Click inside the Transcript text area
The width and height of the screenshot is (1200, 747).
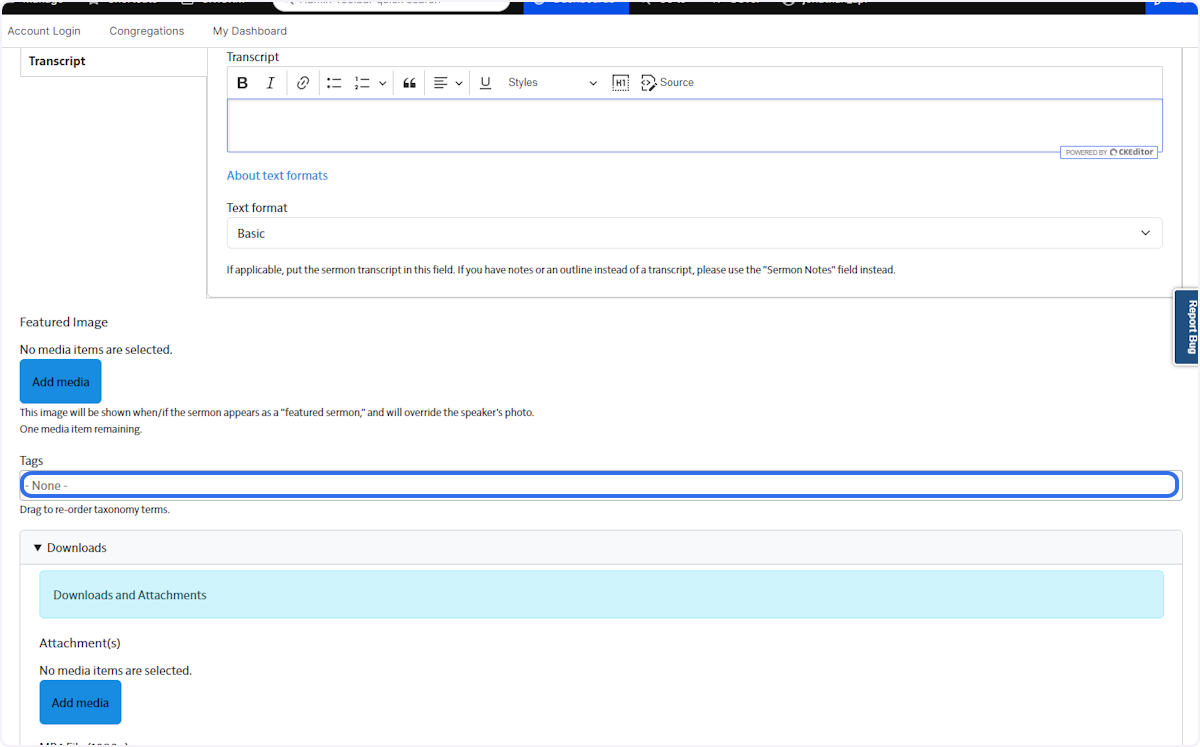click(x=694, y=125)
